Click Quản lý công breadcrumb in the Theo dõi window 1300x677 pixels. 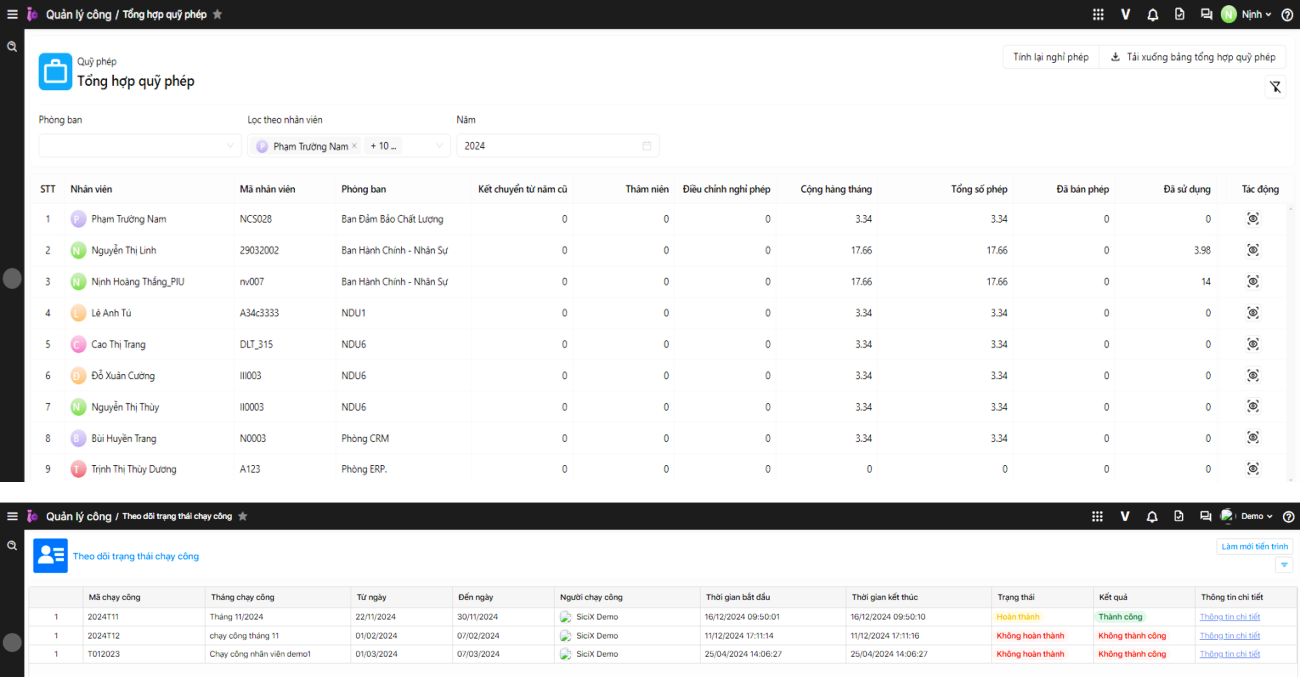pyautogui.click(x=79, y=516)
